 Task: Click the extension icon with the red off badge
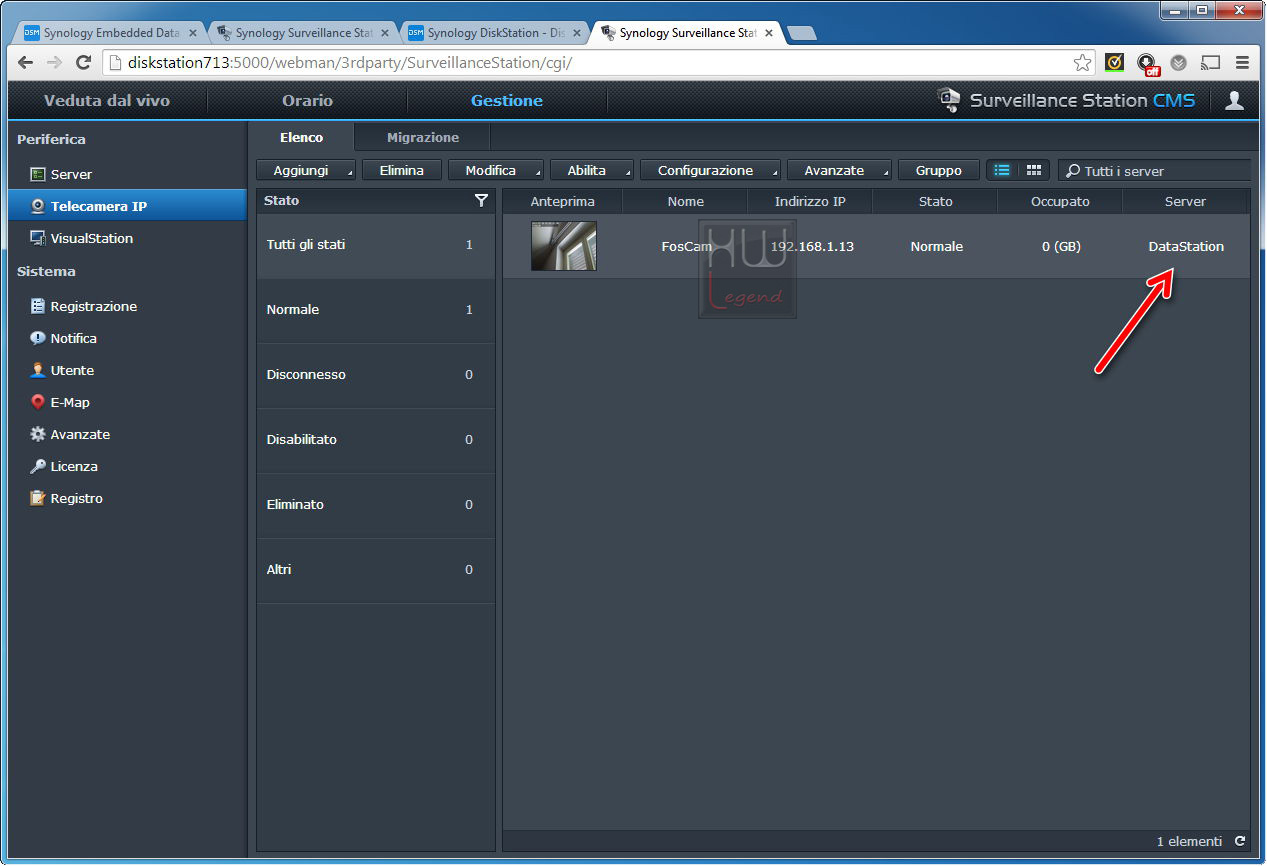coord(1148,64)
